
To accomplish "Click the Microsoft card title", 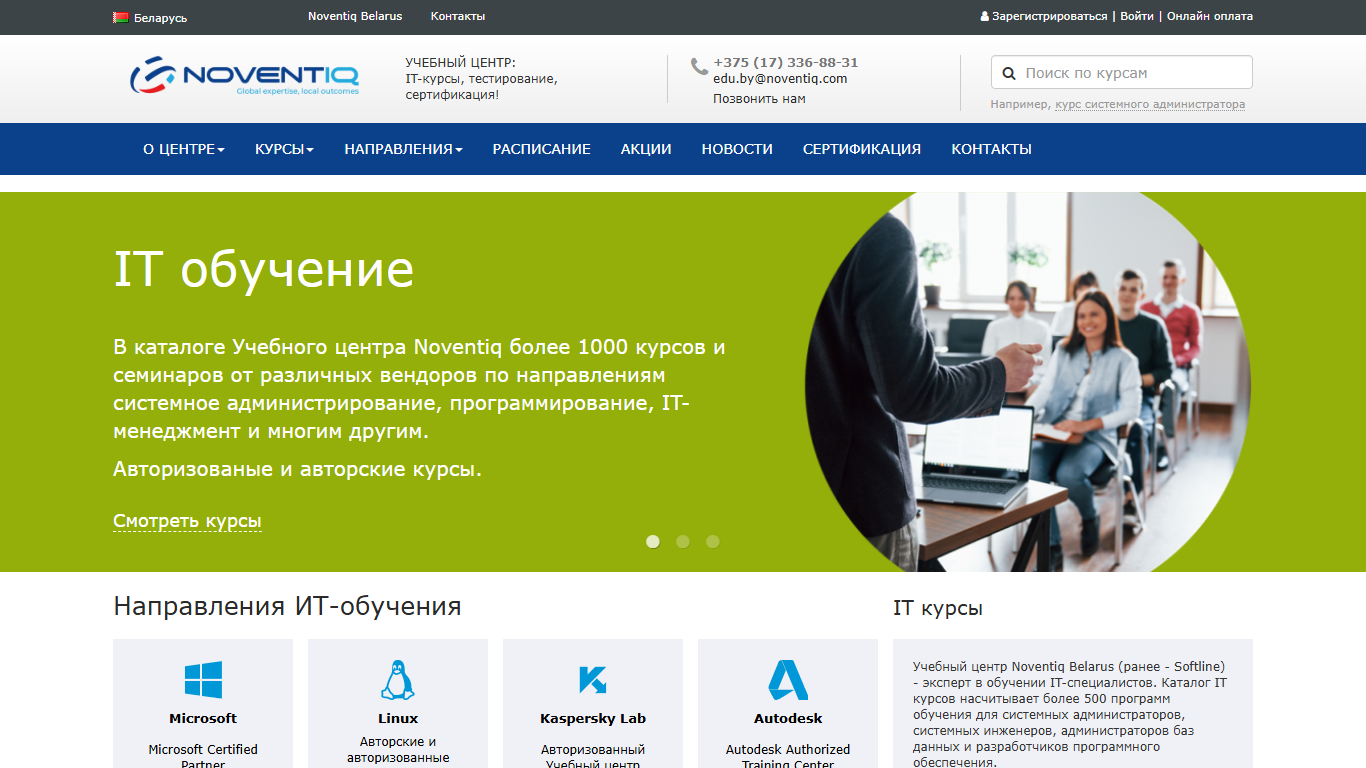I will coord(203,718).
